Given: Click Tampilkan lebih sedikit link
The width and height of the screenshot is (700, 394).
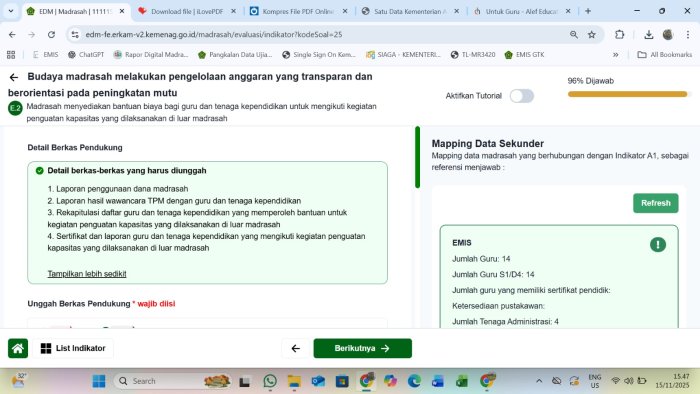Looking at the screenshot, I should coord(87,274).
